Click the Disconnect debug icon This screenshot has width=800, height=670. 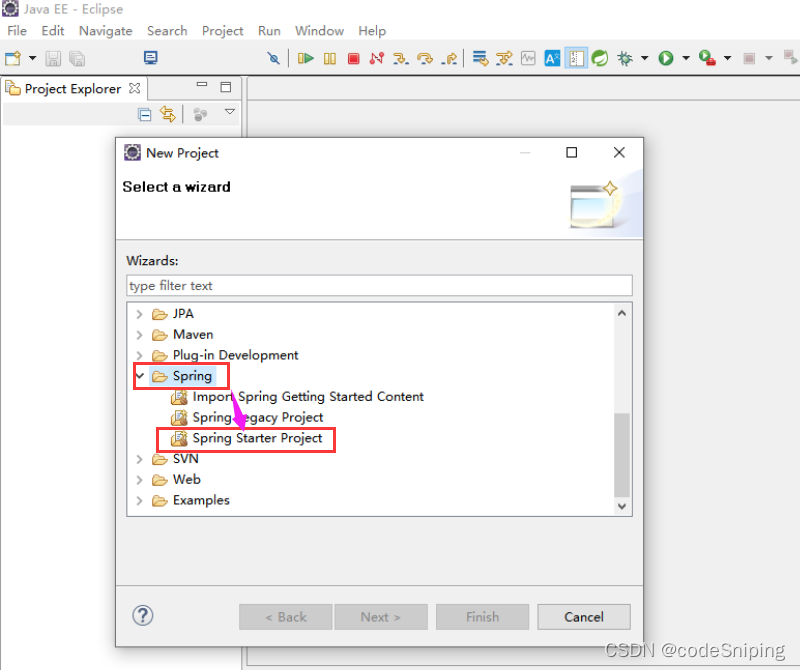(377, 58)
